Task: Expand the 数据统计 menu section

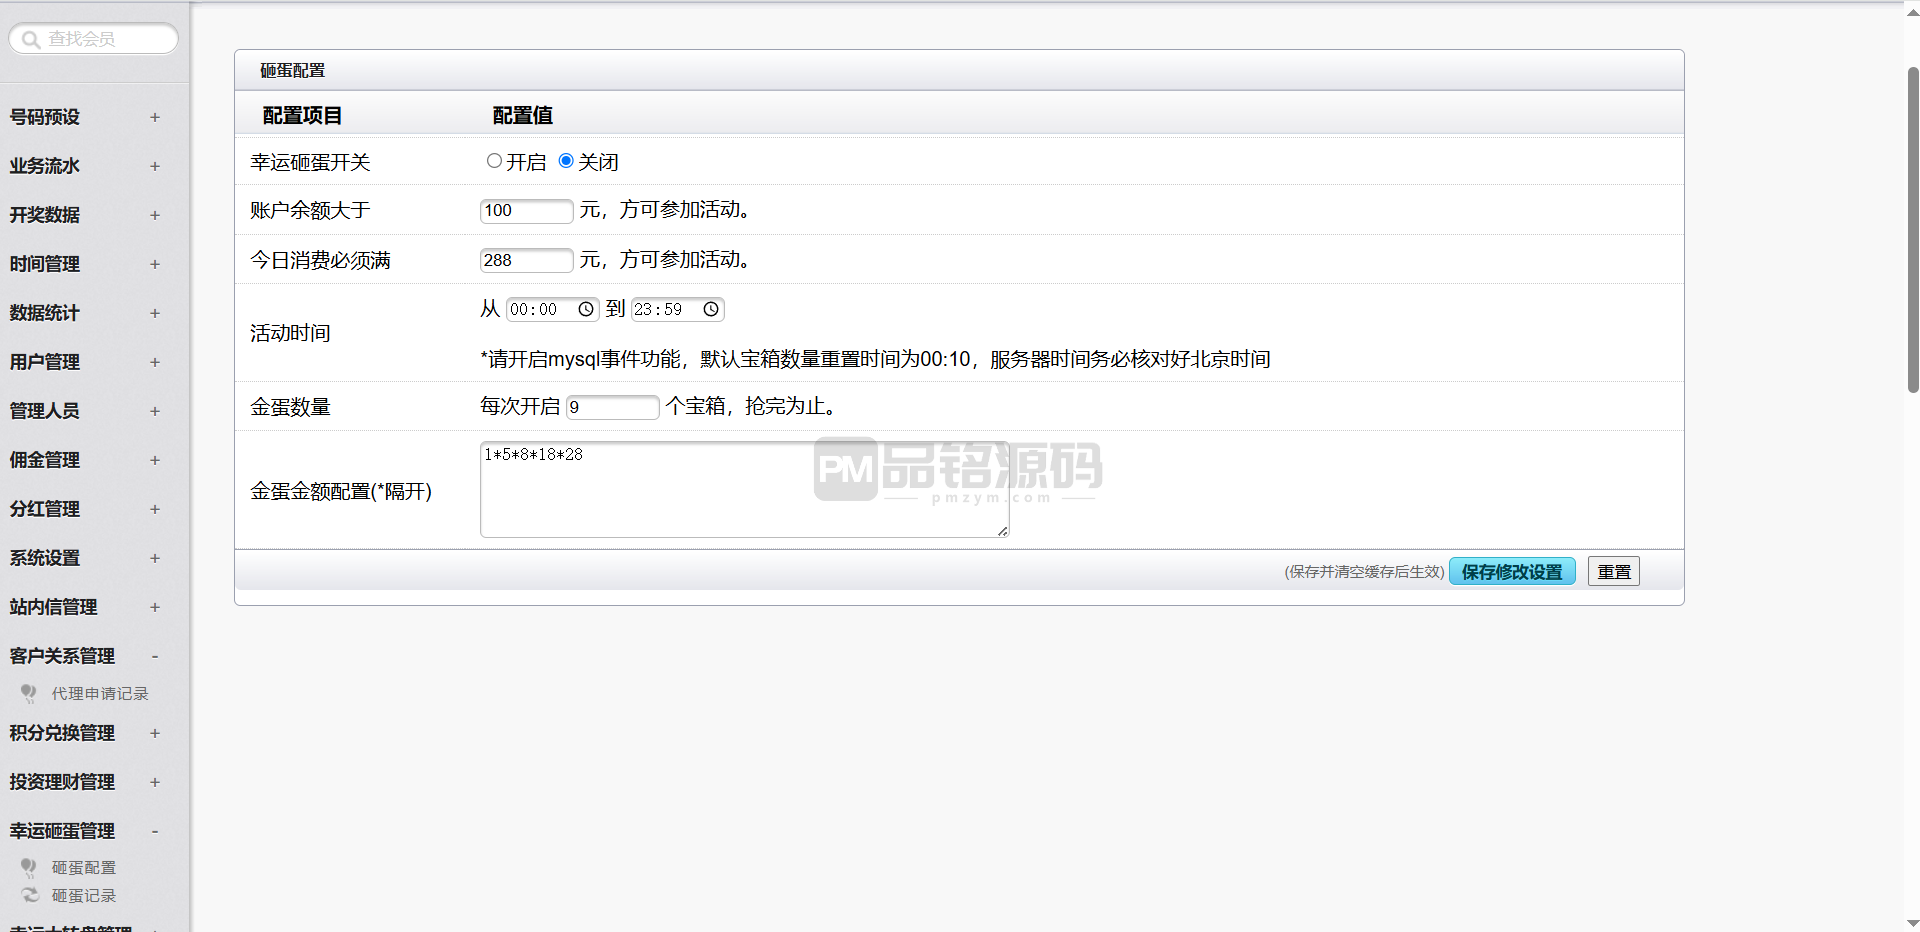Action: 155,313
